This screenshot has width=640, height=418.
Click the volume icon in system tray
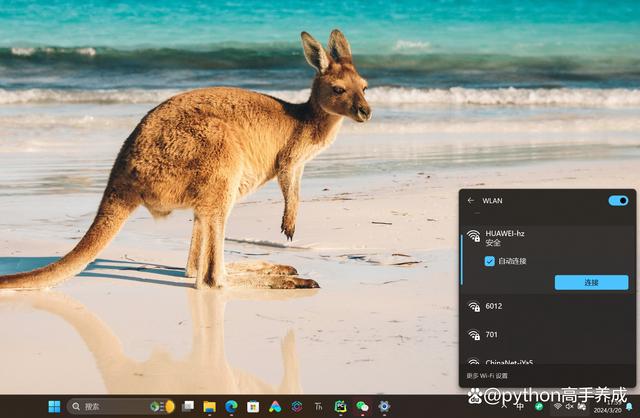[x=569, y=406]
